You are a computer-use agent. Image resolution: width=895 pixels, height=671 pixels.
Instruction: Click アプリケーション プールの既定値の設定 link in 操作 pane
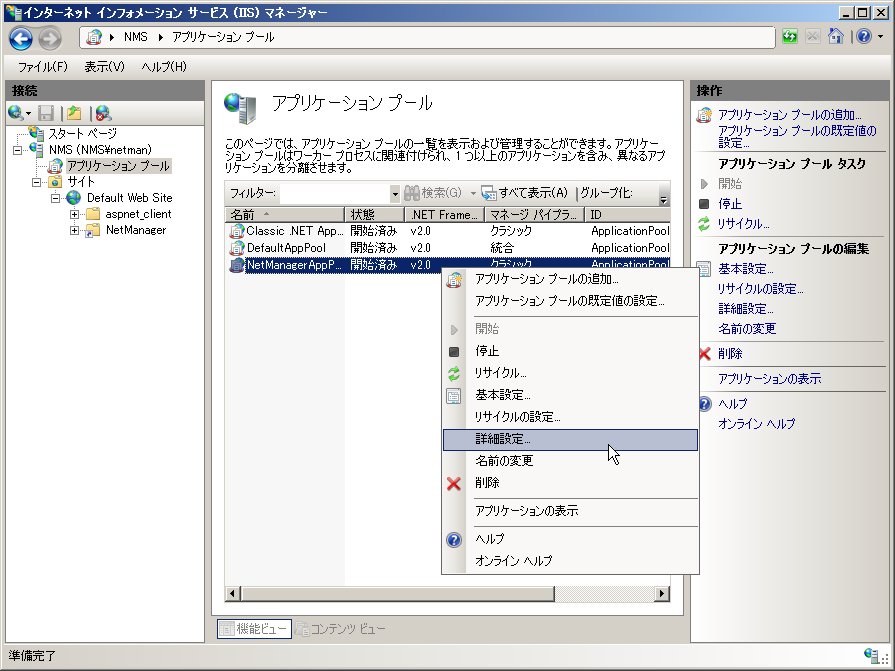797,137
